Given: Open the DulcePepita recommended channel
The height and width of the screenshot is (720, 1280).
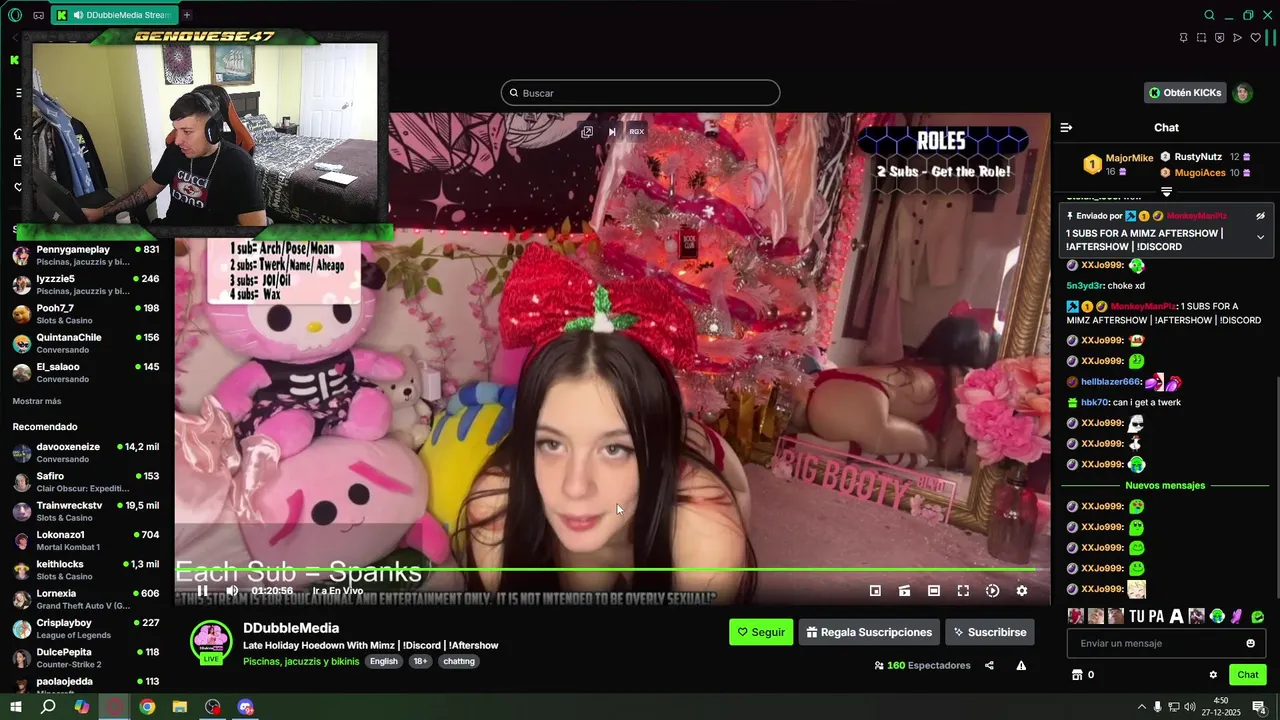Looking at the screenshot, I should click(x=86, y=657).
